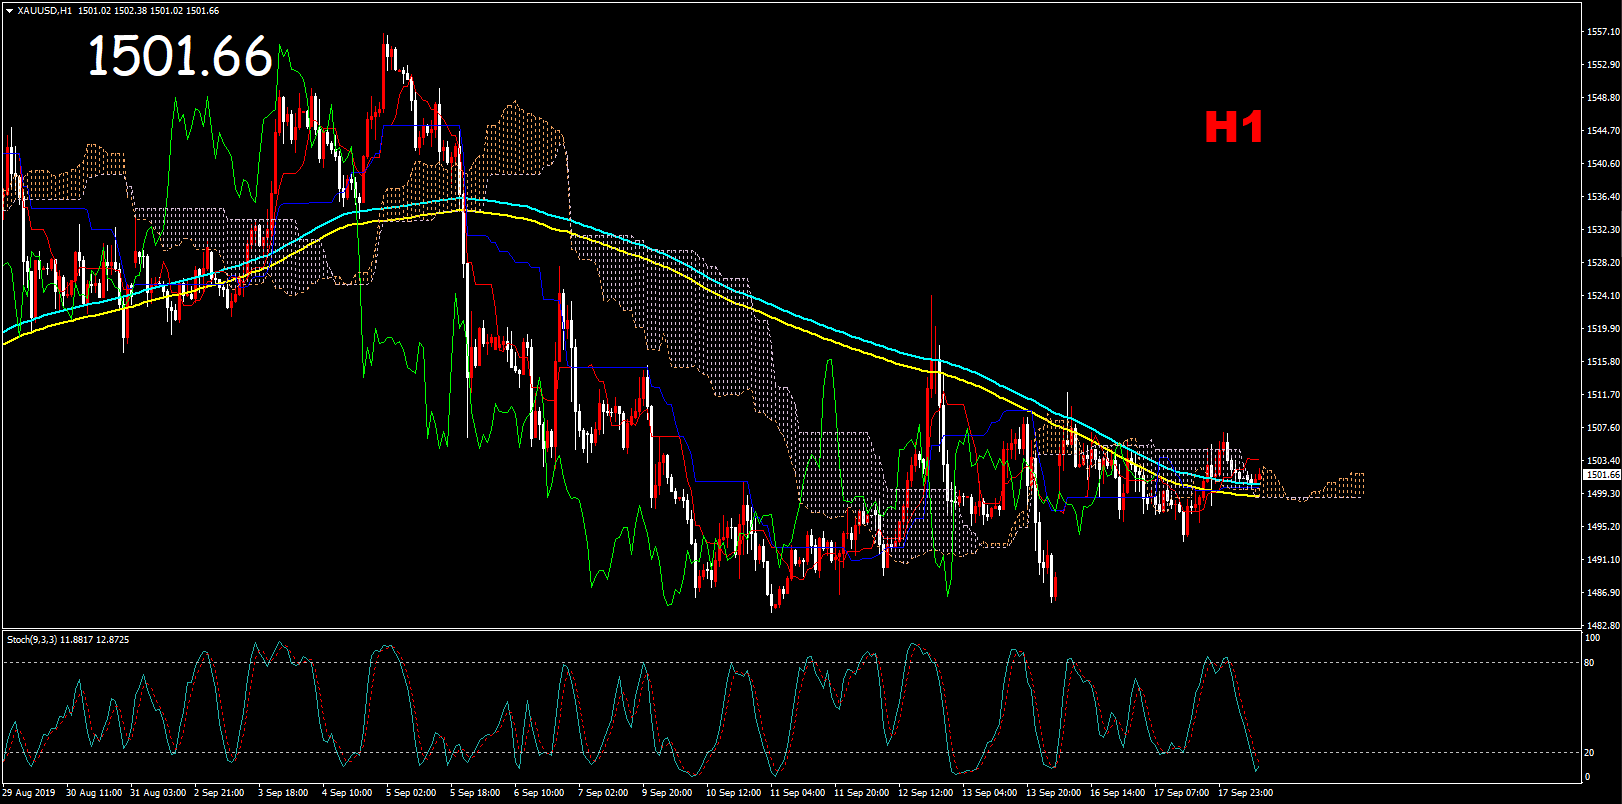The width and height of the screenshot is (1622, 804).
Task: Click the 29 Aug 2019 date label
Action: [29, 793]
